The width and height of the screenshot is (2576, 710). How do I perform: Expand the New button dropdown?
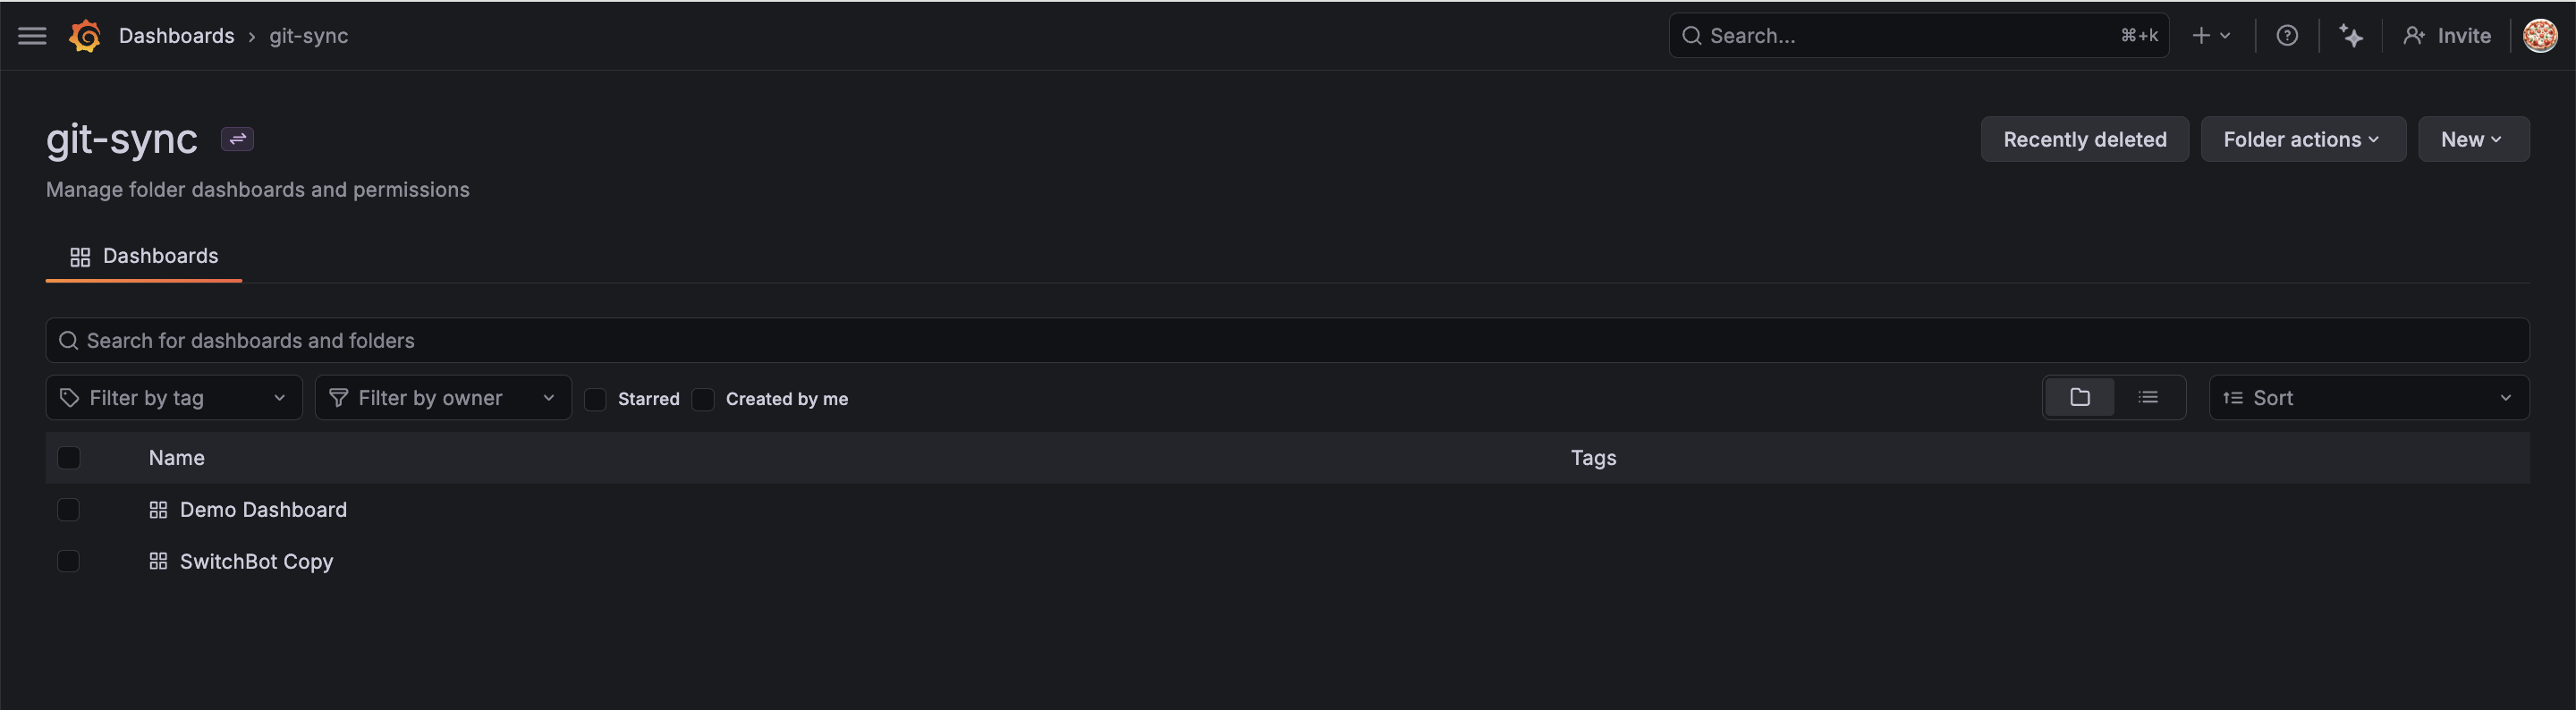point(2472,140)
